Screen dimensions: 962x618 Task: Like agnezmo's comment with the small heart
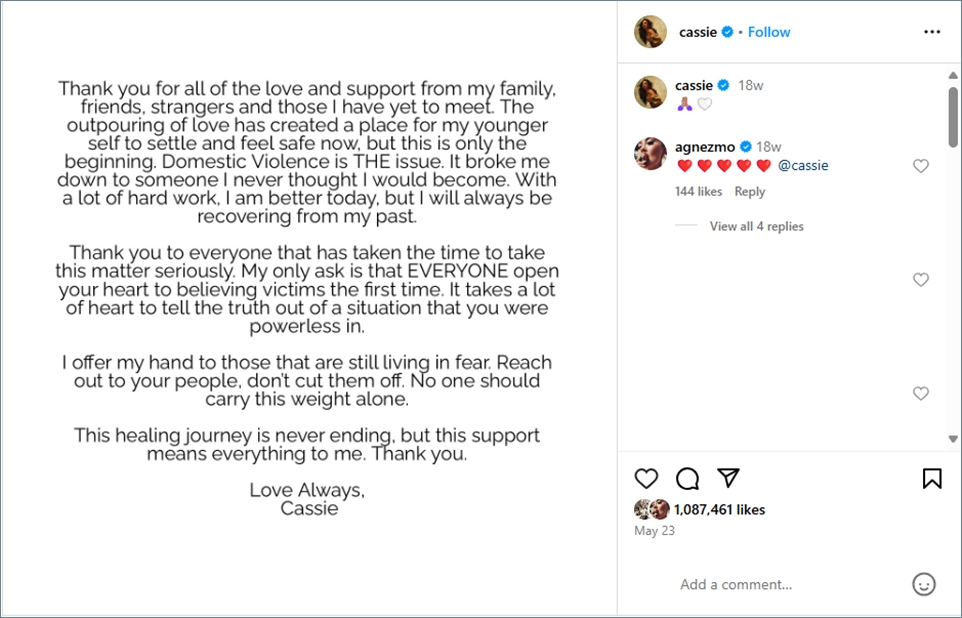920,165
